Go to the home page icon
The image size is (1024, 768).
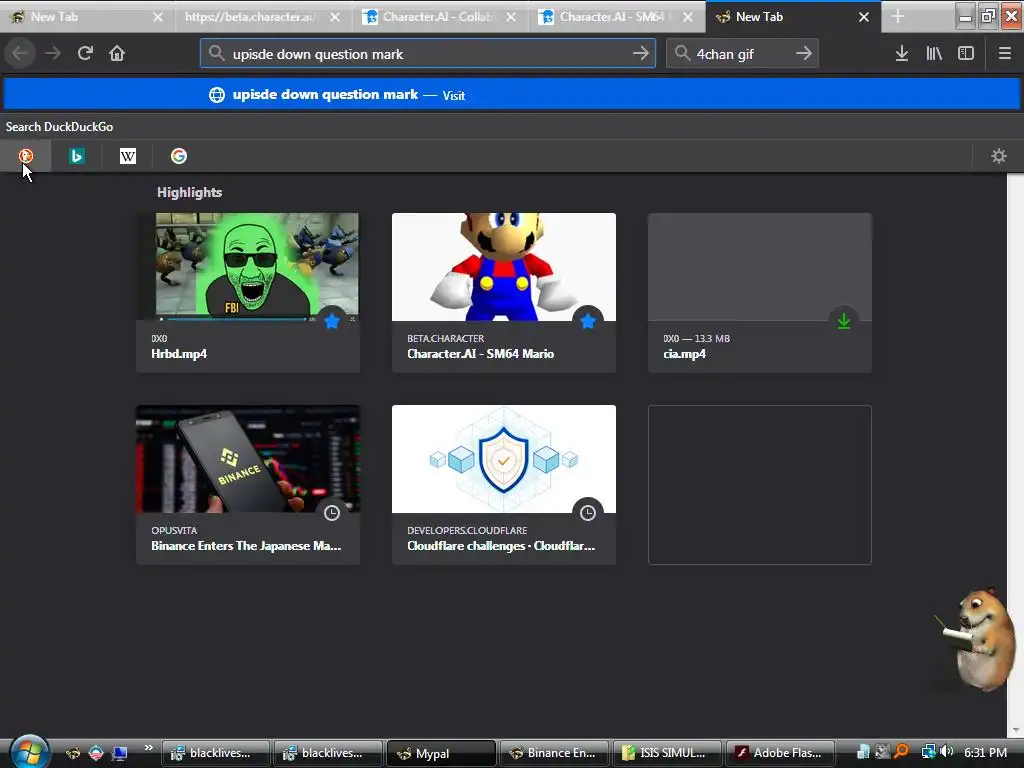[117, 53]
